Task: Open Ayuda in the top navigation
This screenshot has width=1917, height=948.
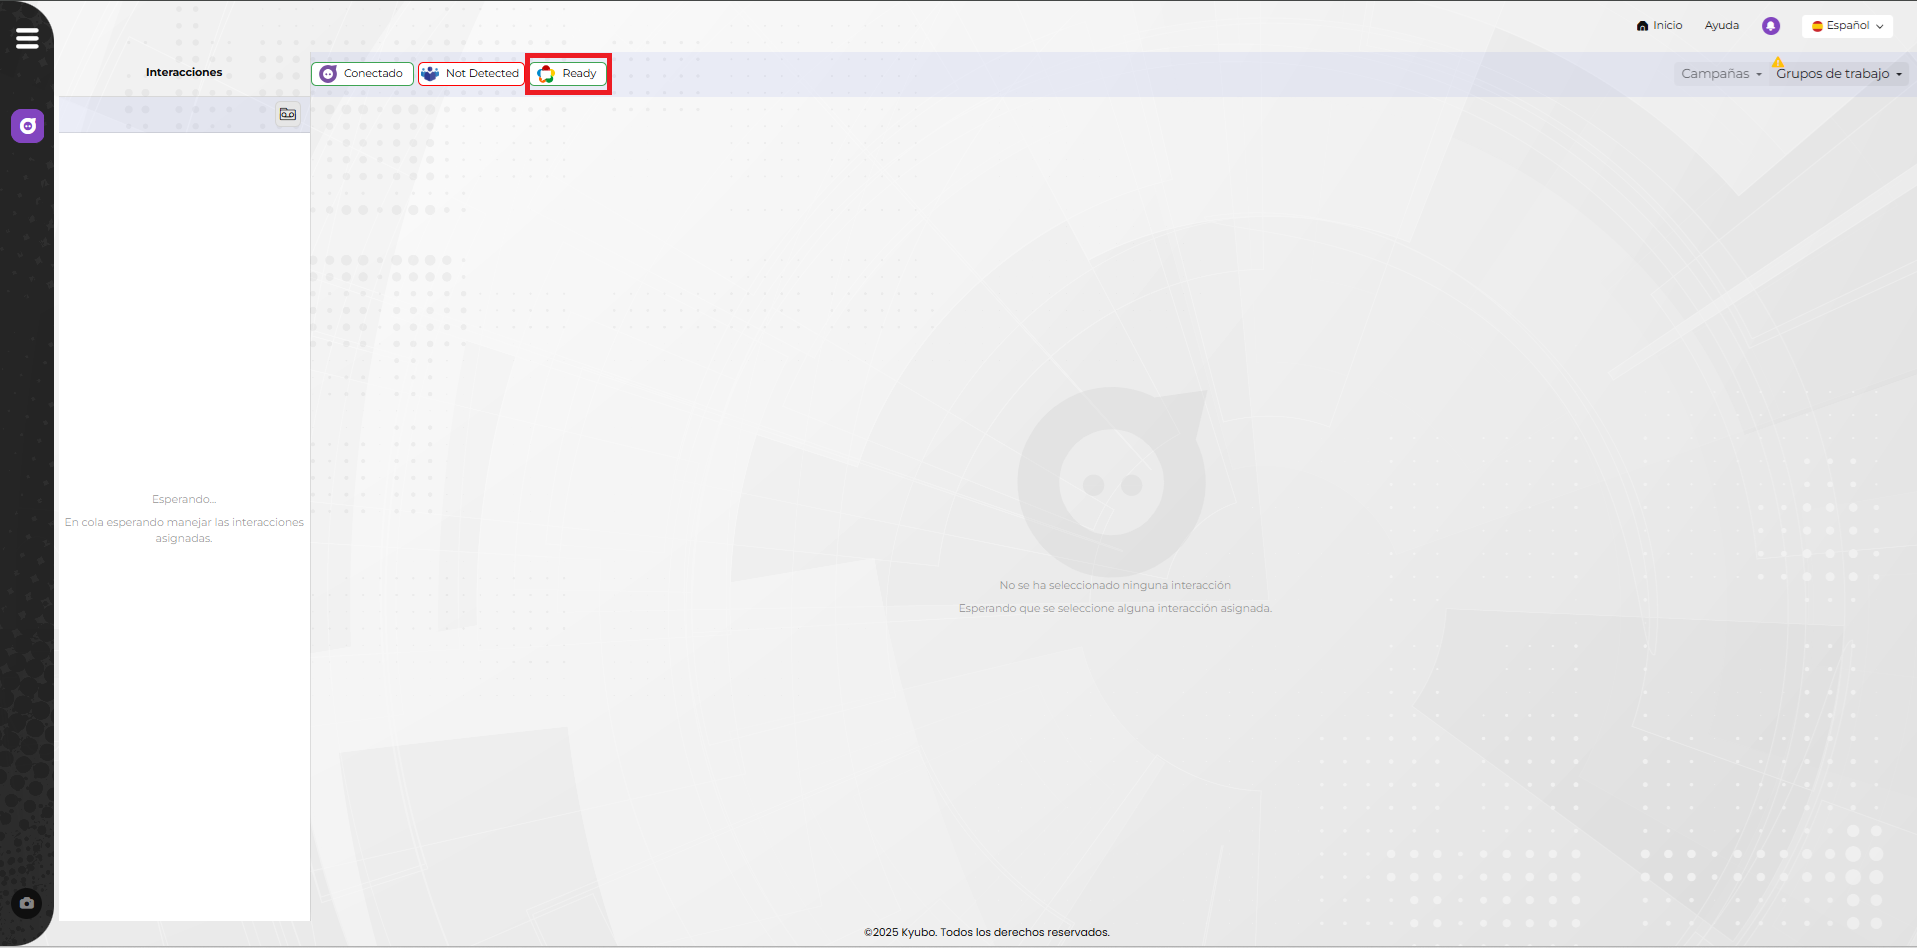Action: (1721, 26)
